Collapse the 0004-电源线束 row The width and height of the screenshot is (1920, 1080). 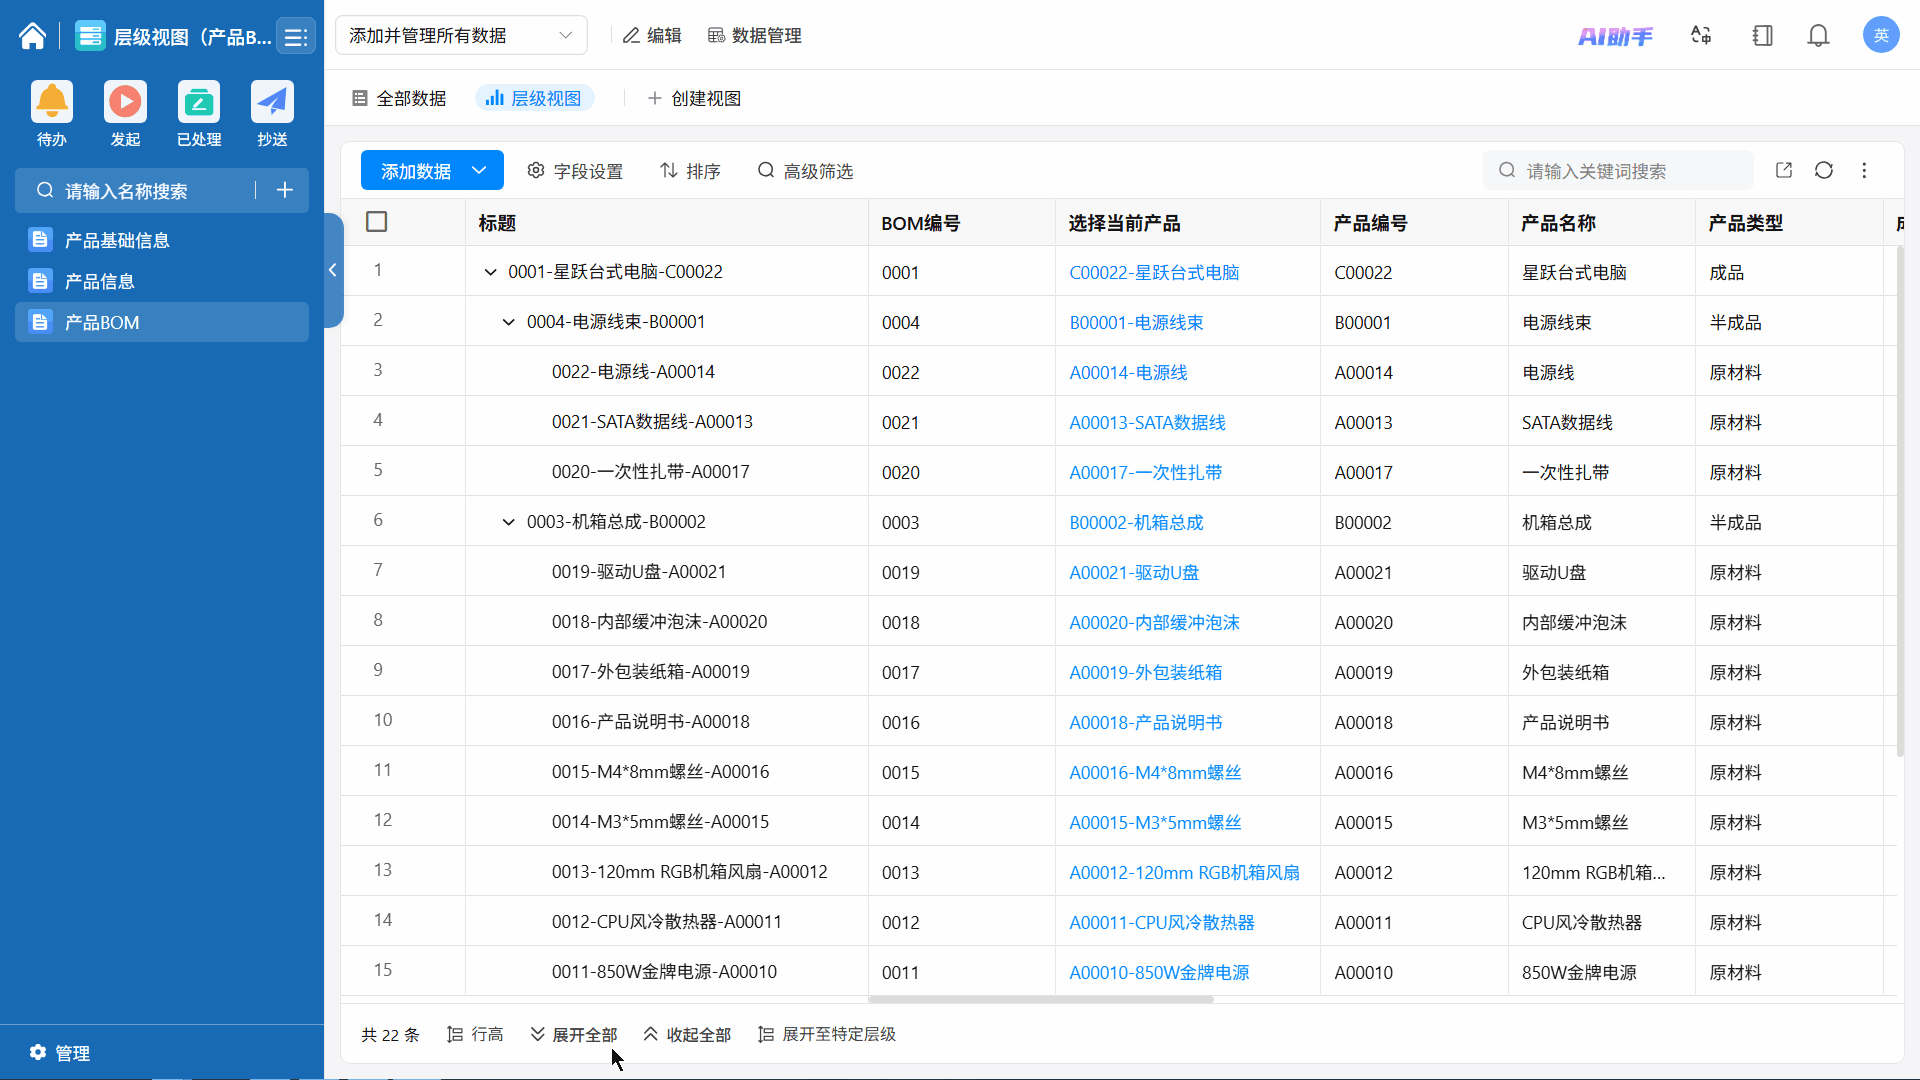click(508, 322)
